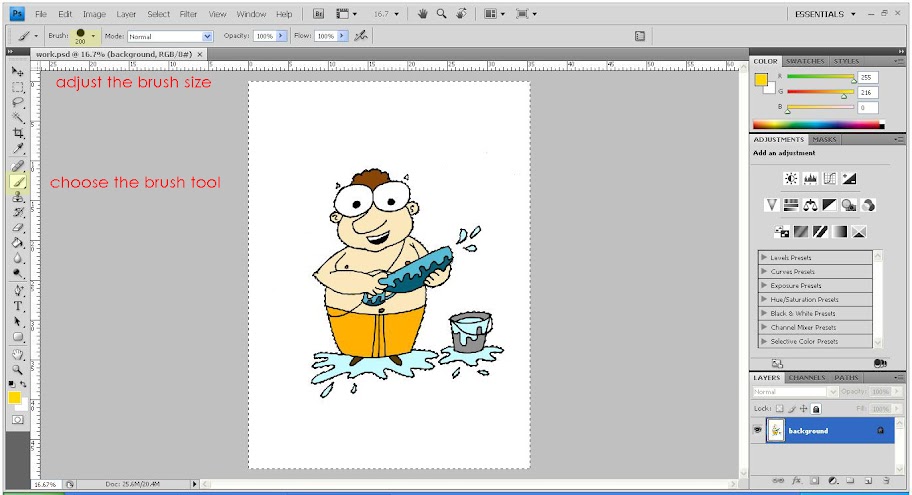Expand Curves Presets

point(764,271)
